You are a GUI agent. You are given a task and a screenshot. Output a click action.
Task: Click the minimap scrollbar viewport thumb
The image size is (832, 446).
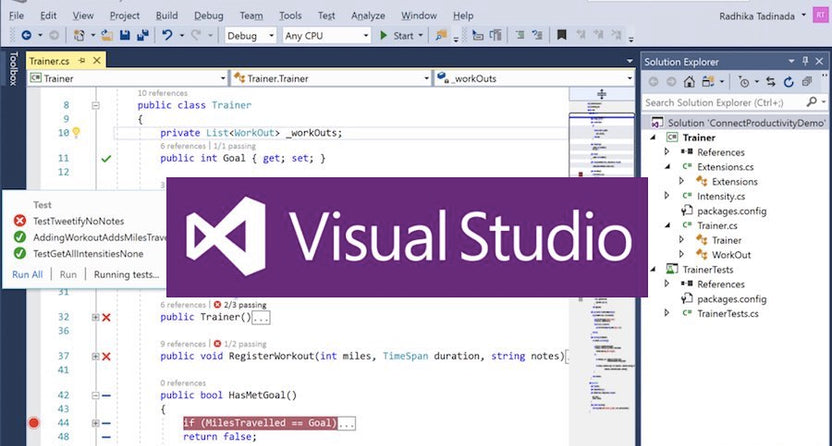point(602,143)
